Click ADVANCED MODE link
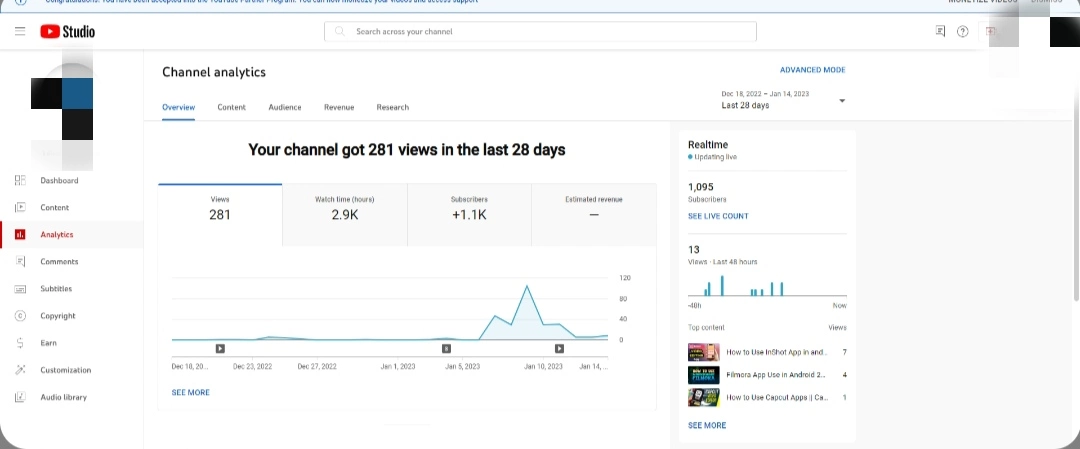Image resolution: width=1080 pixels, height=449 pixels. click(812, 70)
